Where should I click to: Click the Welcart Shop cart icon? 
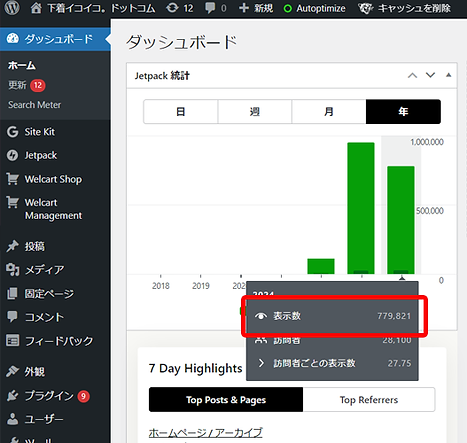(x=13, y=179)
